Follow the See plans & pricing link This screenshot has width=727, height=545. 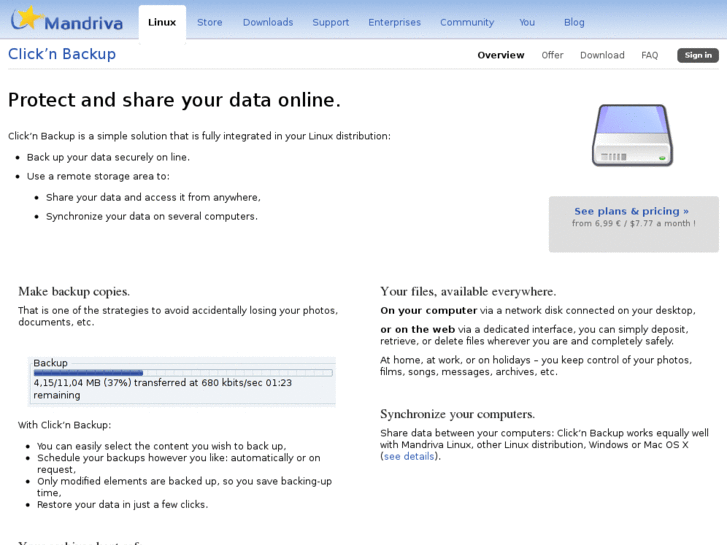tap(631, 211)
